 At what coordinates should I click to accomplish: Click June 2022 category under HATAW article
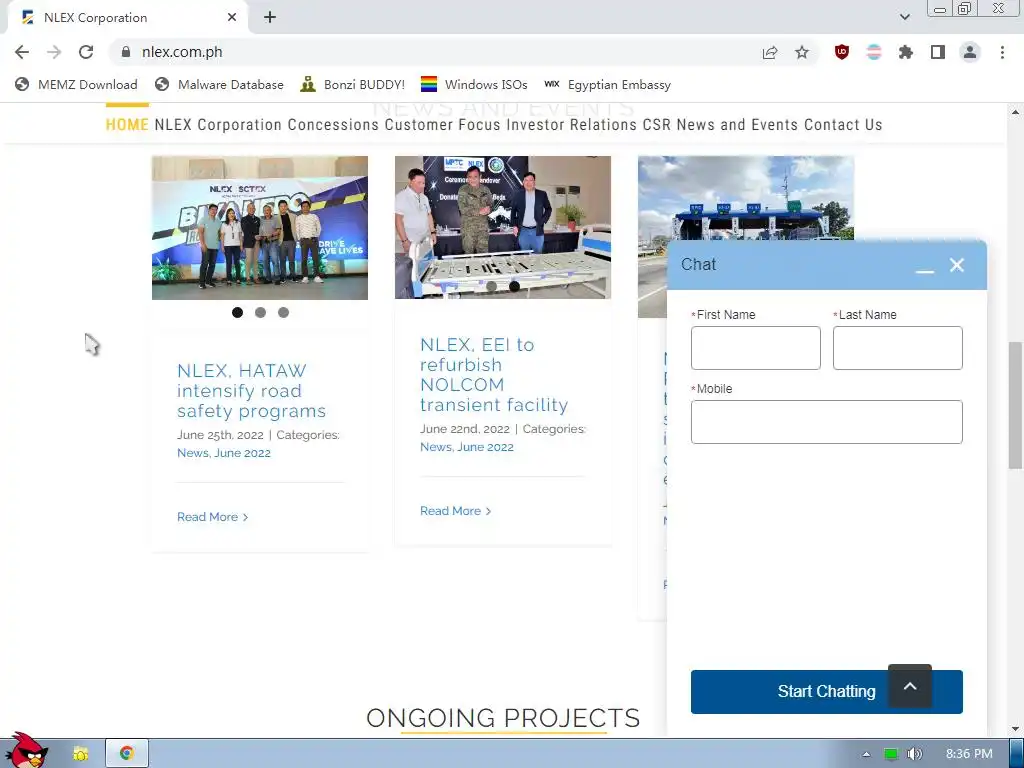pyautogui.click(x=242, y=453)
